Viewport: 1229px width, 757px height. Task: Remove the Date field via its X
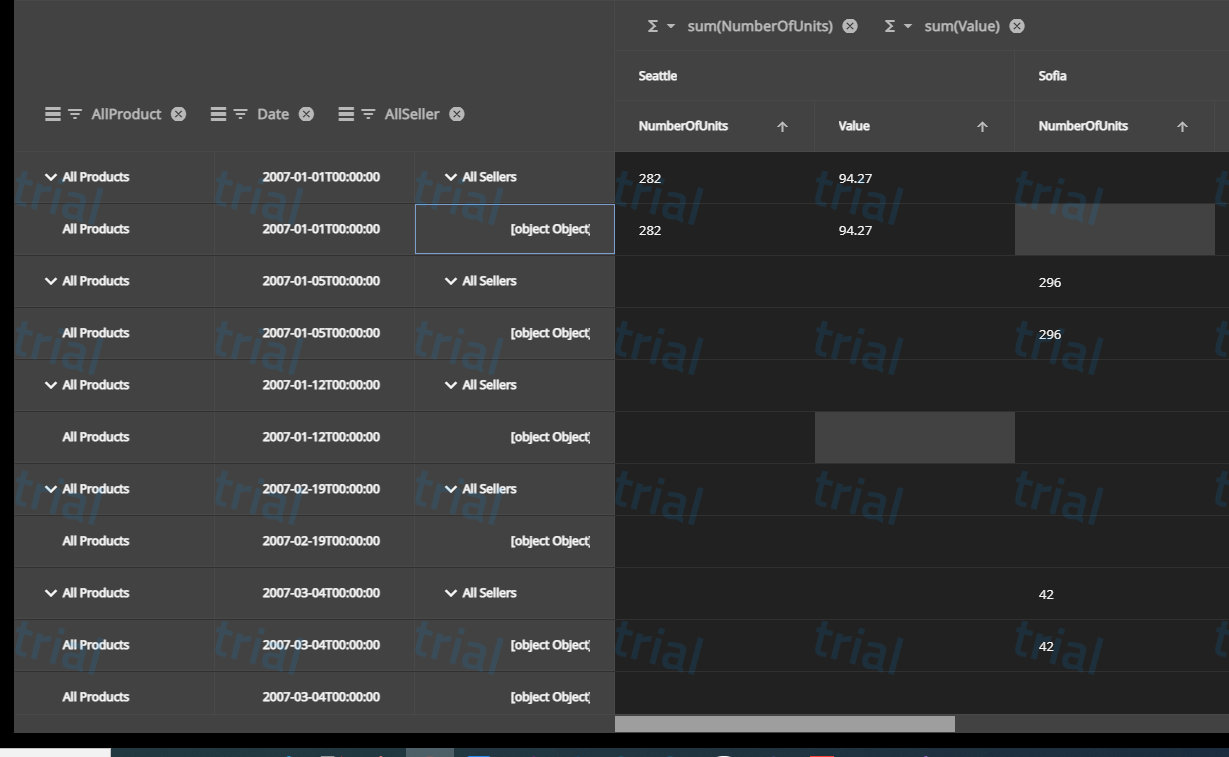click(306, 114)
